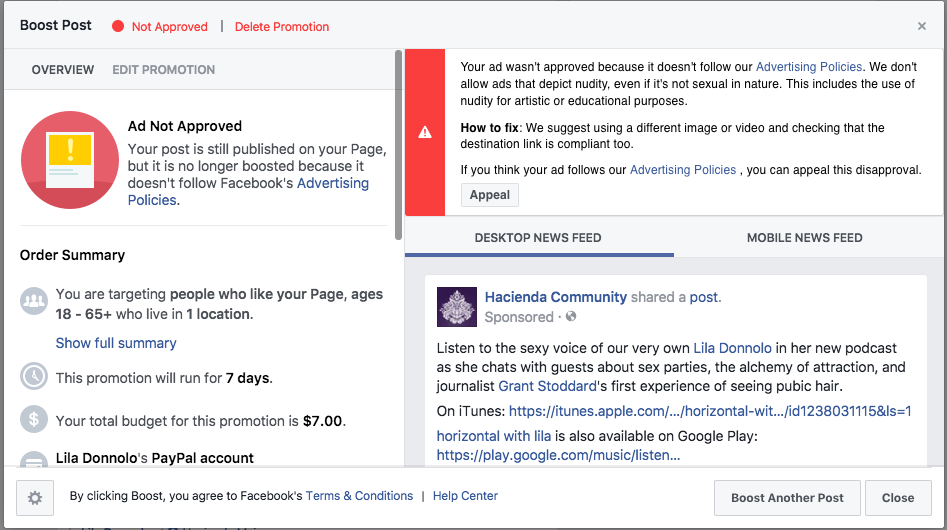Click Delete Promotion link

282,27
